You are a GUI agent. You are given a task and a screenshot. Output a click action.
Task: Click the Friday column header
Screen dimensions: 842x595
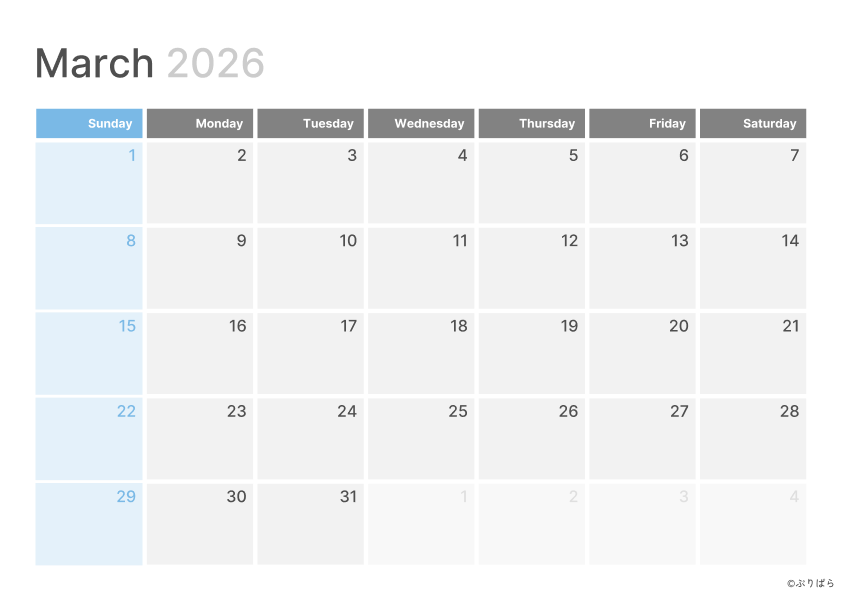(x=642, y=123)
